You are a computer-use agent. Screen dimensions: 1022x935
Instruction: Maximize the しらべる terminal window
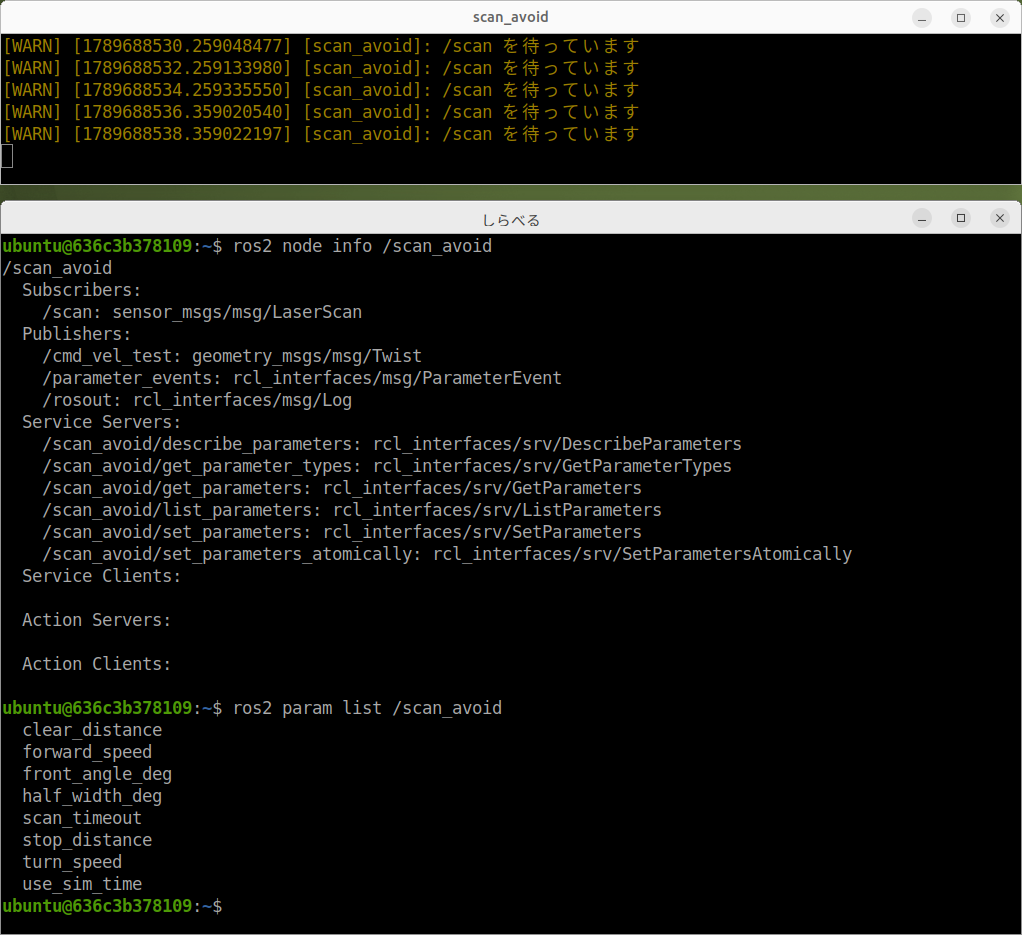[x=961, y=218]
